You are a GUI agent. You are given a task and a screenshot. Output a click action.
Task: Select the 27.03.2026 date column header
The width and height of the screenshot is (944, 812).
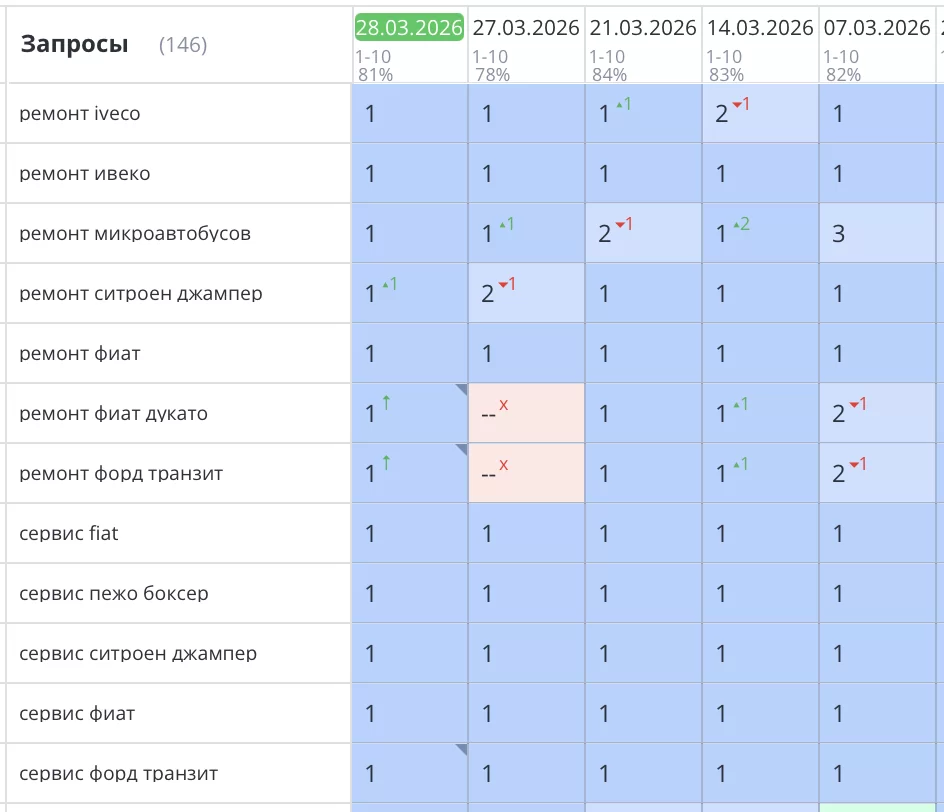tap(526, 27)
